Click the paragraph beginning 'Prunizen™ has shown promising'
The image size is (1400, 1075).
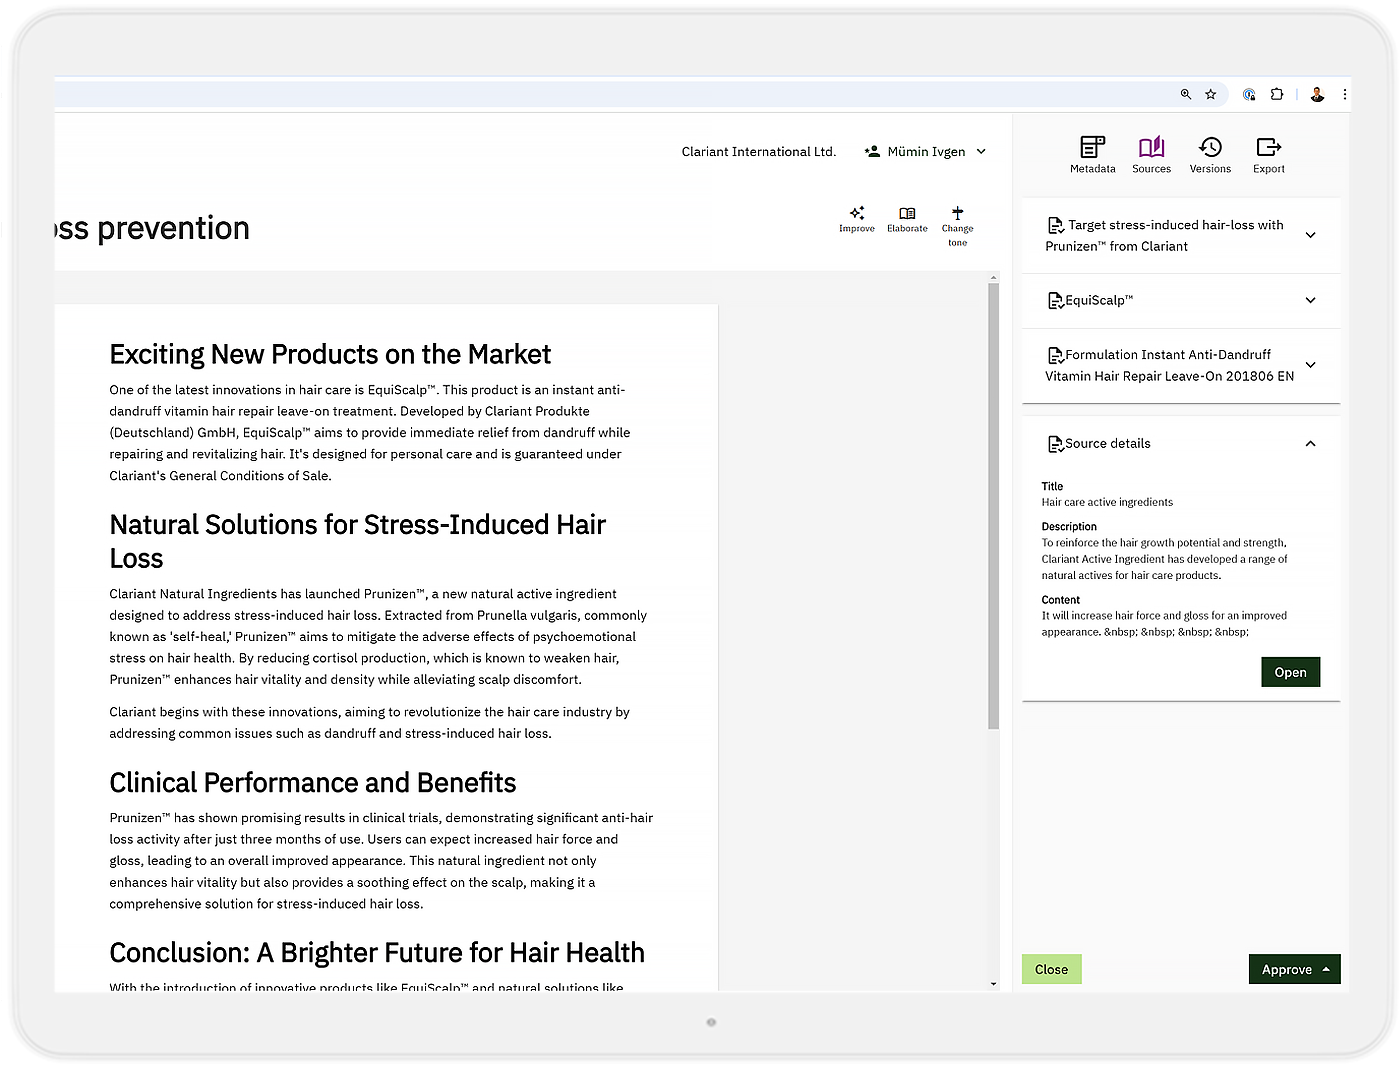(381, 860)
